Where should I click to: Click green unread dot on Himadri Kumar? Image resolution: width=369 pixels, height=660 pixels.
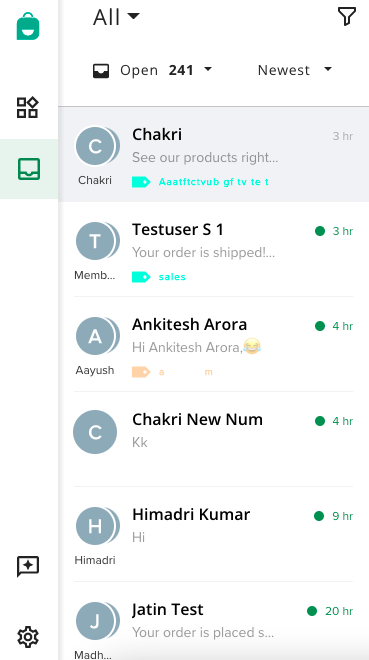click(x=319, y=516)
